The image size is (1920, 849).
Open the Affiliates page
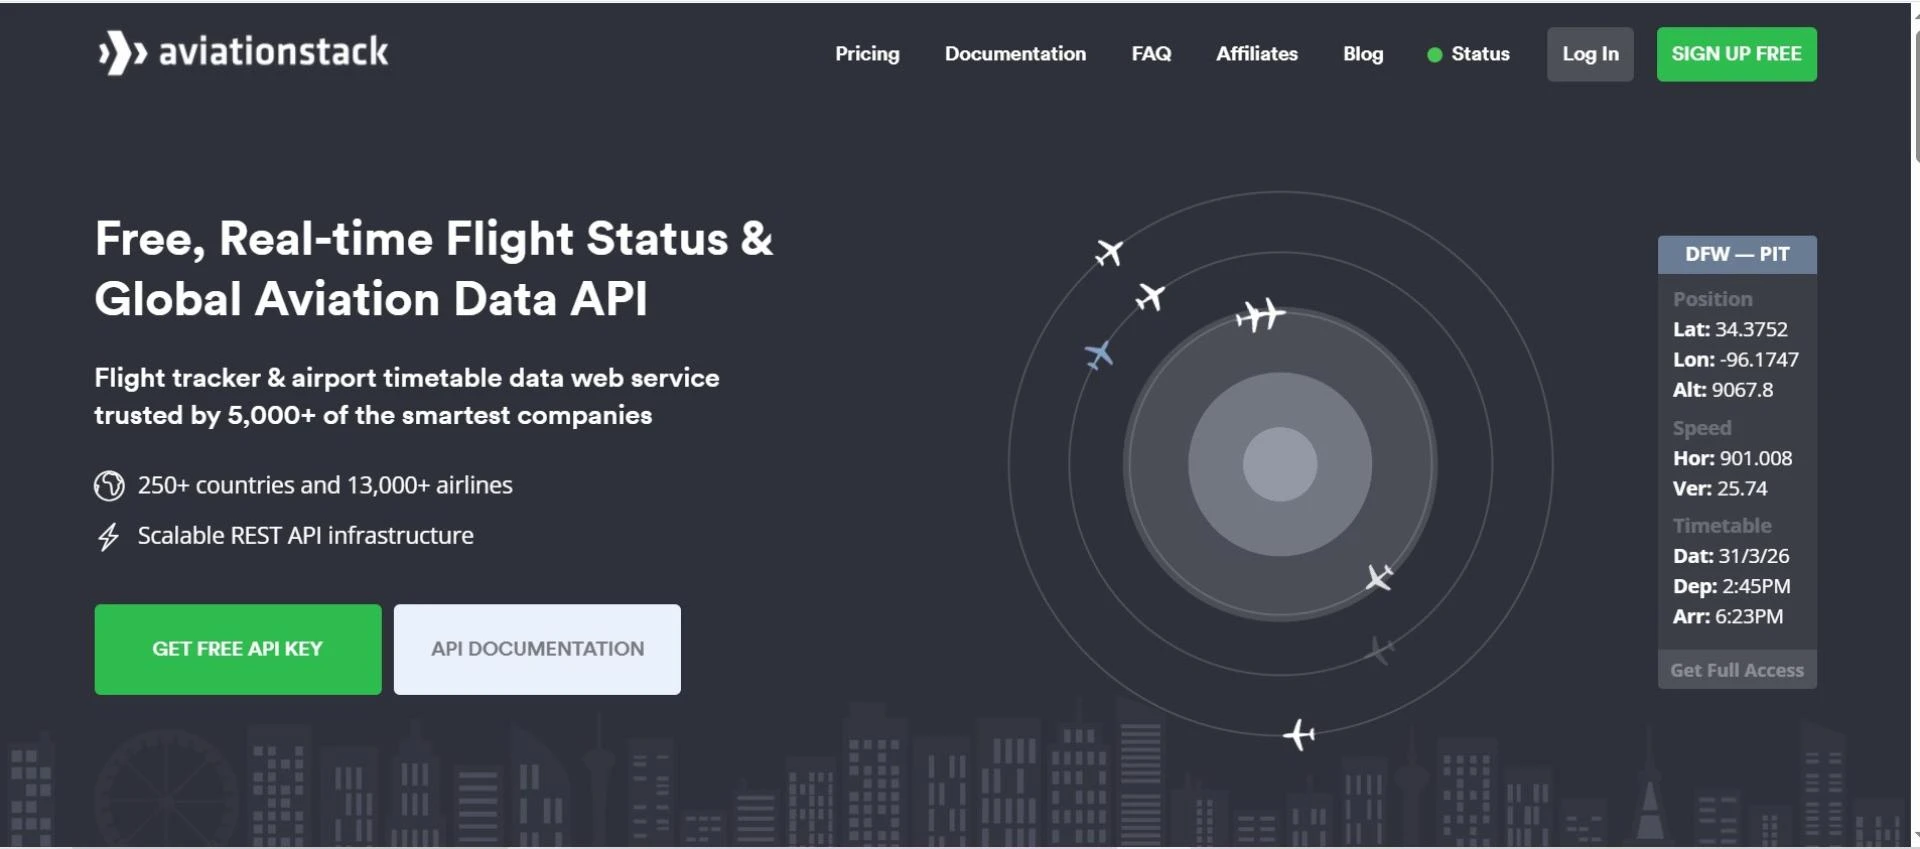(1257, 54)
